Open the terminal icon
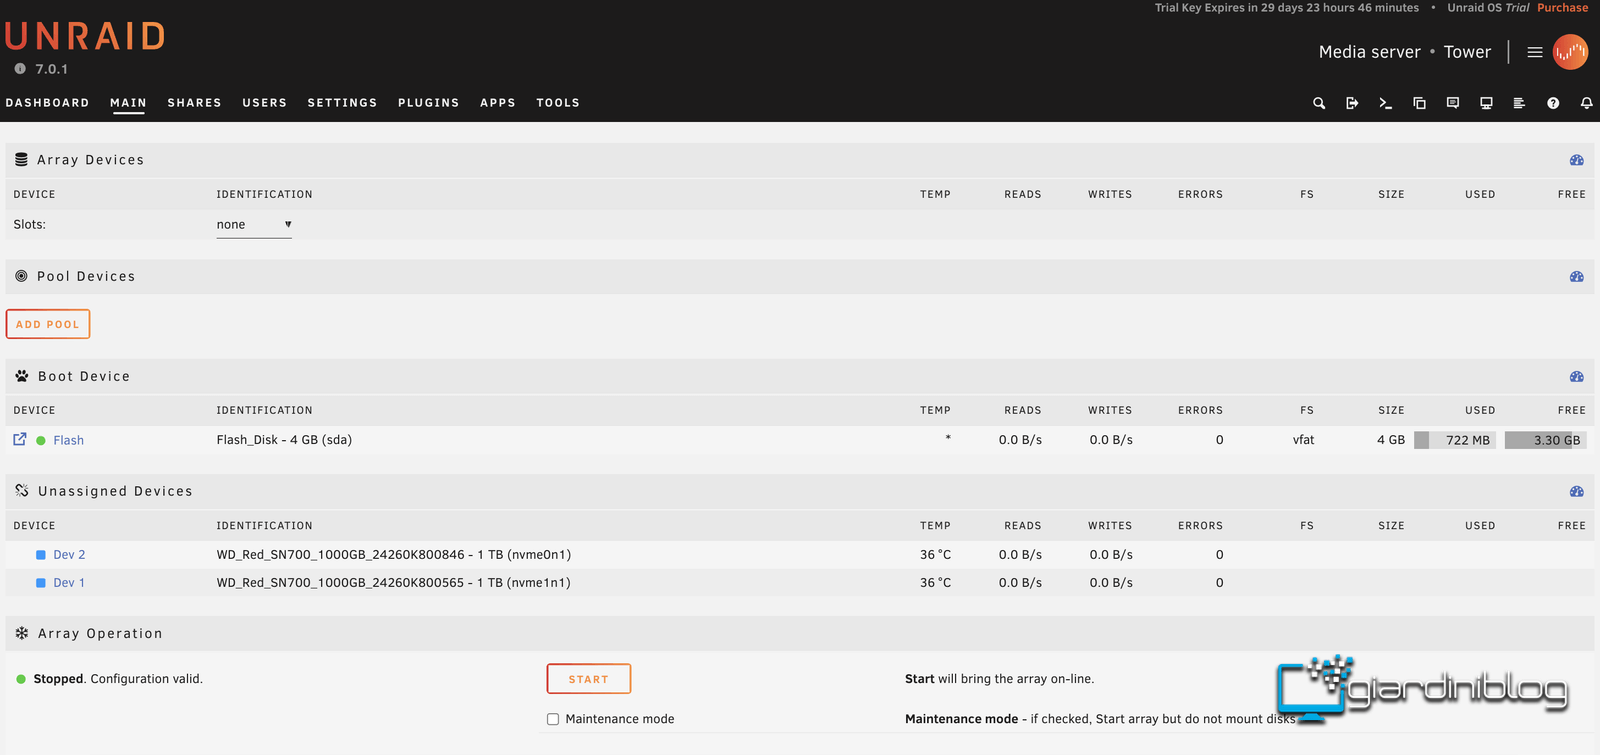The image size is (1600, 755). [1385, 103]
